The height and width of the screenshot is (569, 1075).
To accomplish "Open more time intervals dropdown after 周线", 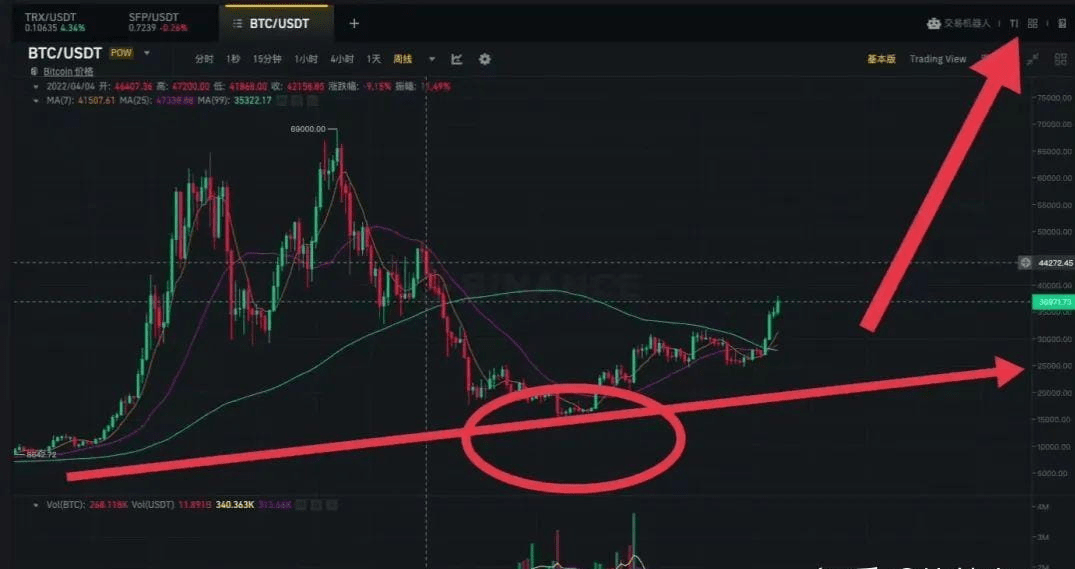I will [x=432, y=60].
